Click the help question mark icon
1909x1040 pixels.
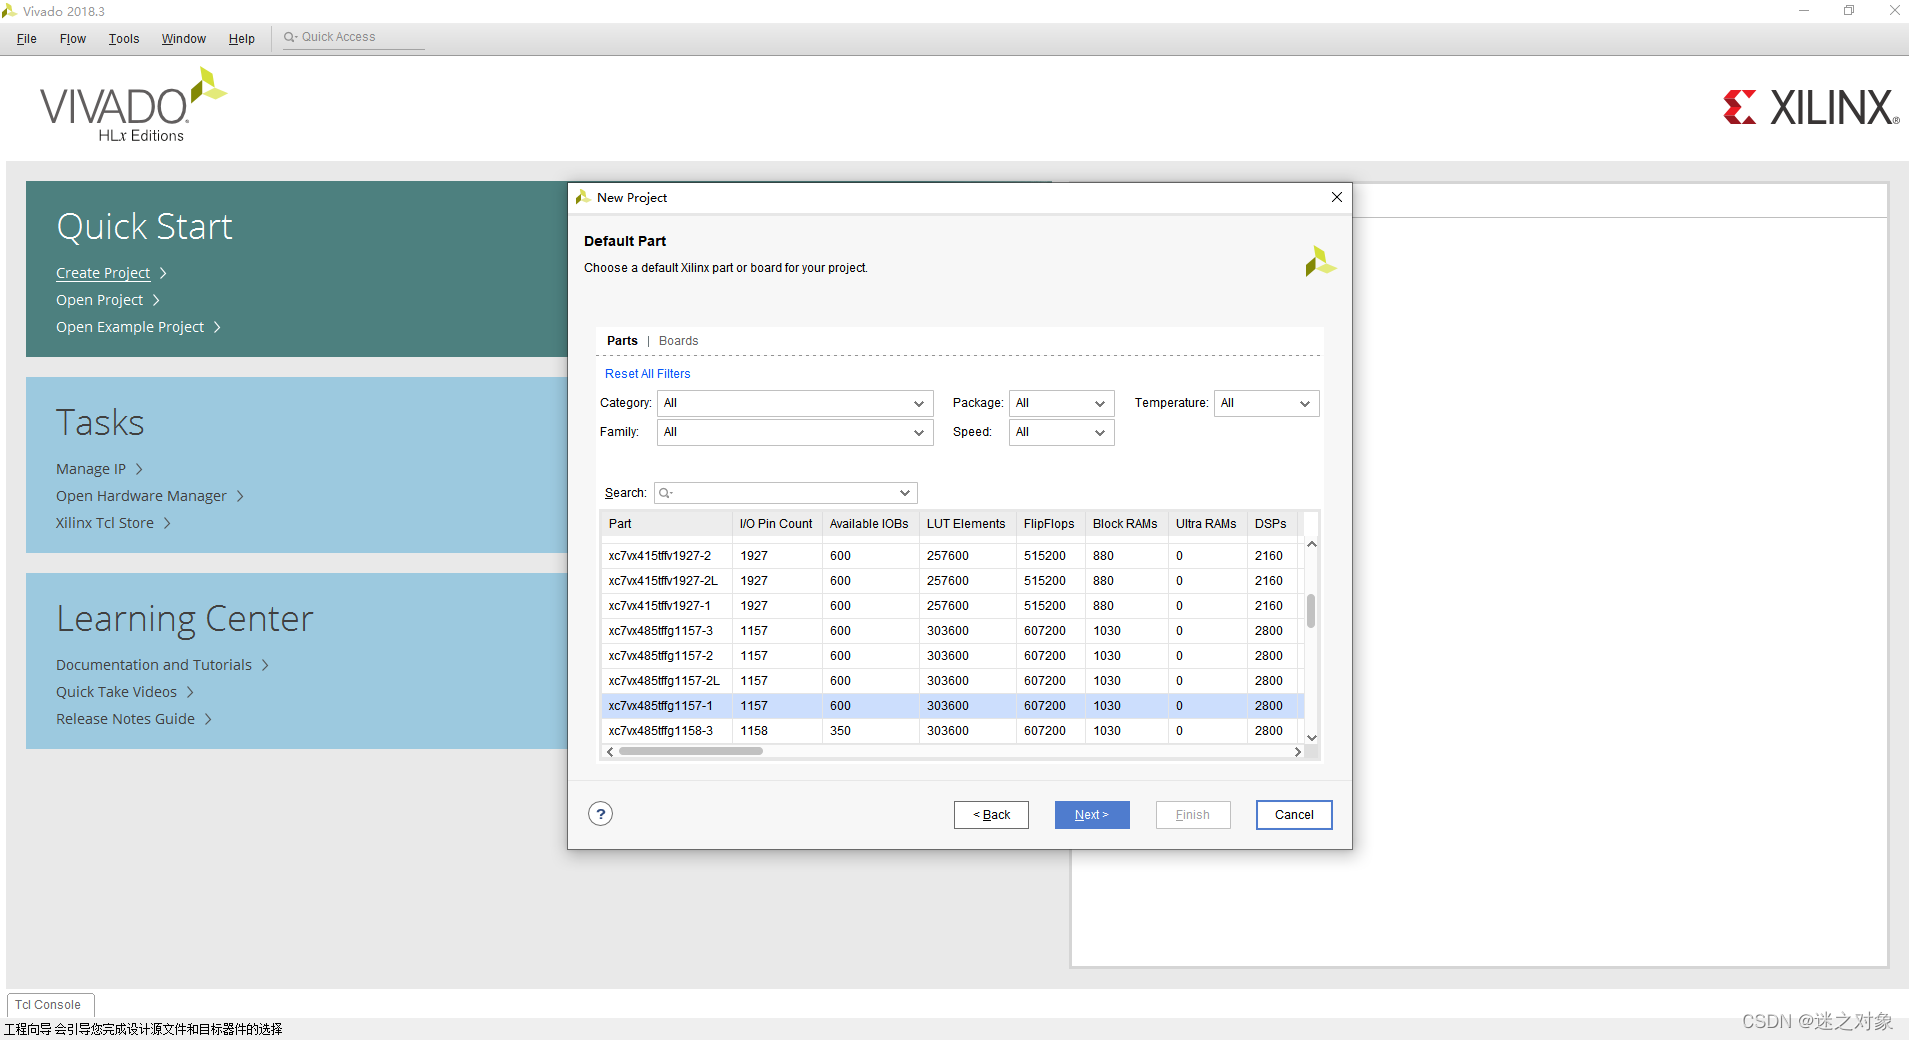pyautogui.click(x=600, y=814)
